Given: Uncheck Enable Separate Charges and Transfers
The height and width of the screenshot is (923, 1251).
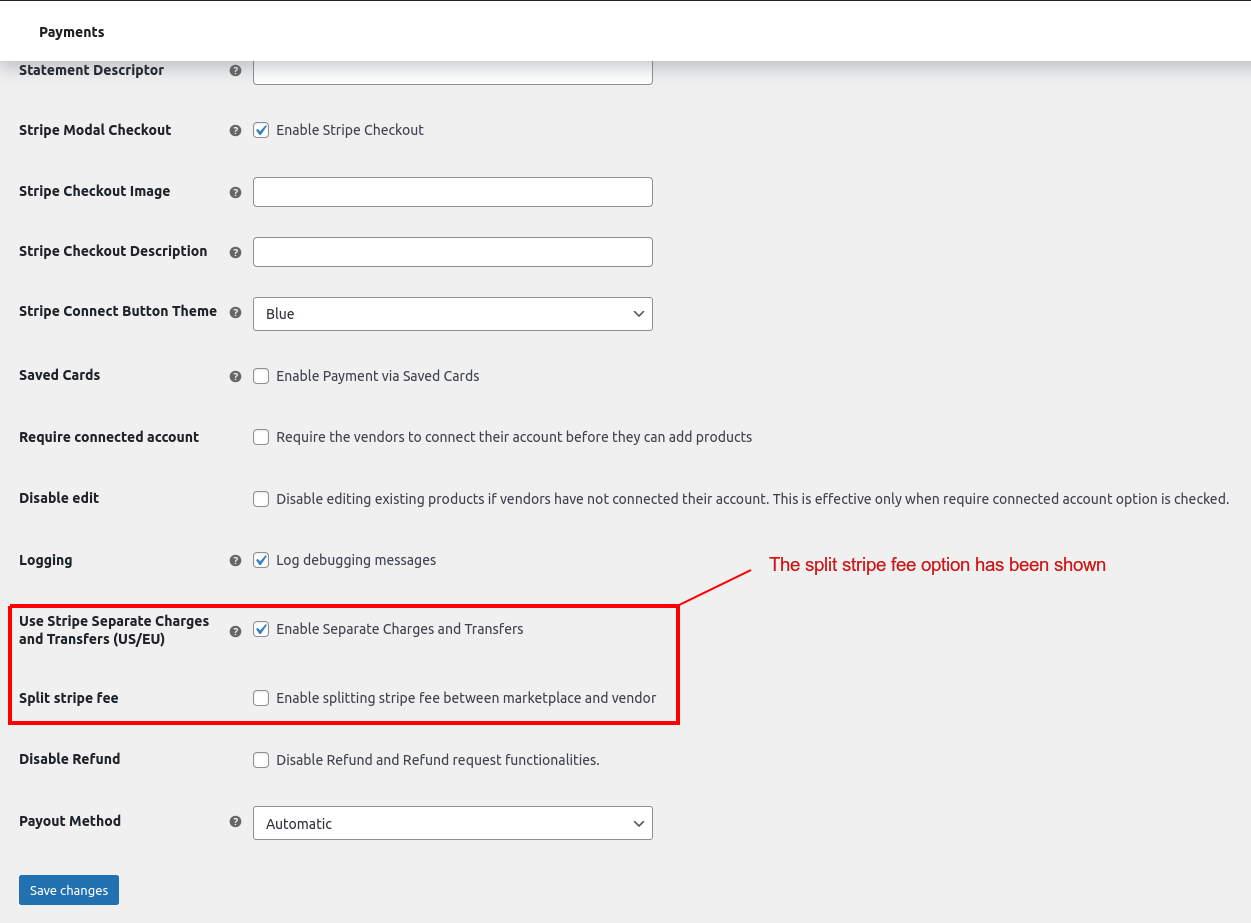Looking at the screenshot, I should pos(261,629).
